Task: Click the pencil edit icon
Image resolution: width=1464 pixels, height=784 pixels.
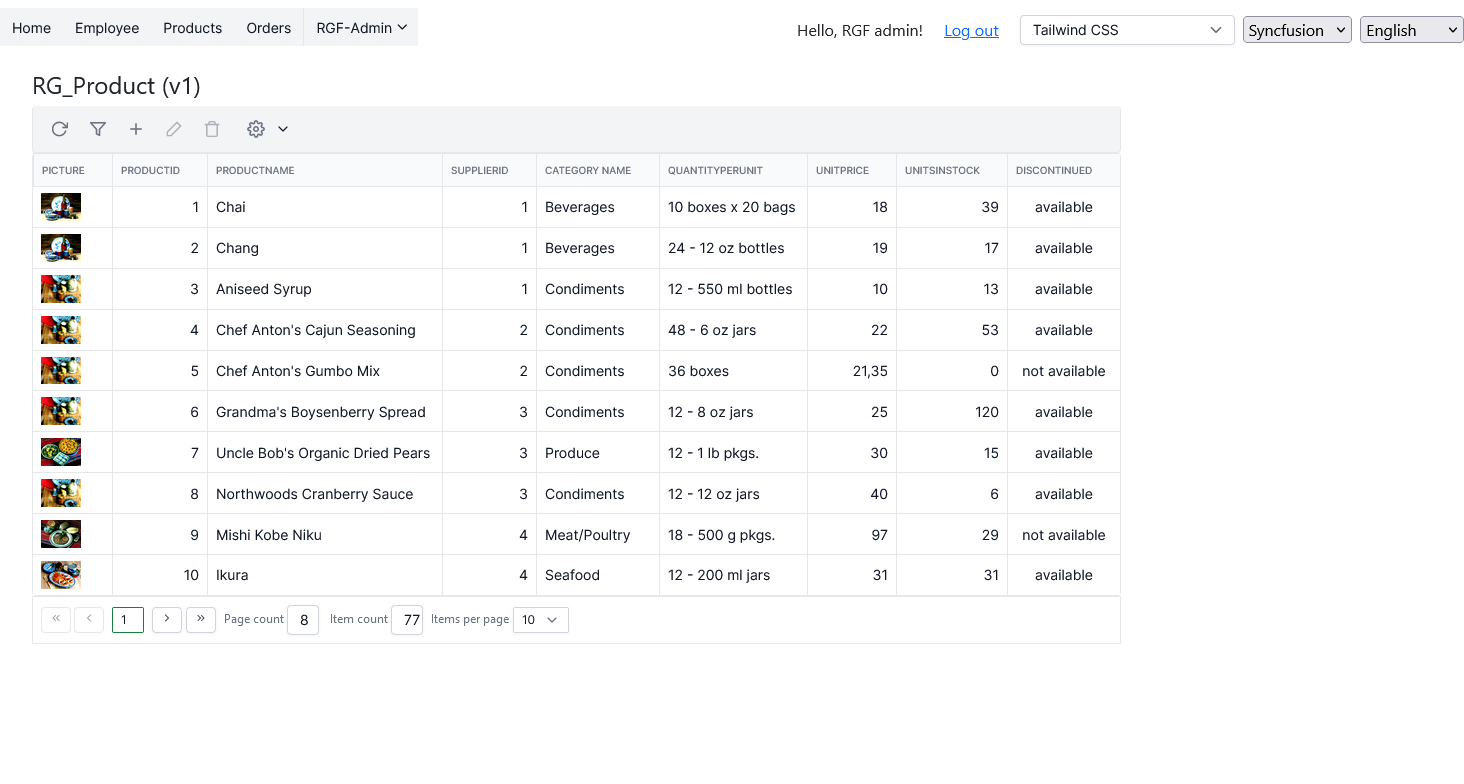Action: pyautogui.click(x=174, y=129)
